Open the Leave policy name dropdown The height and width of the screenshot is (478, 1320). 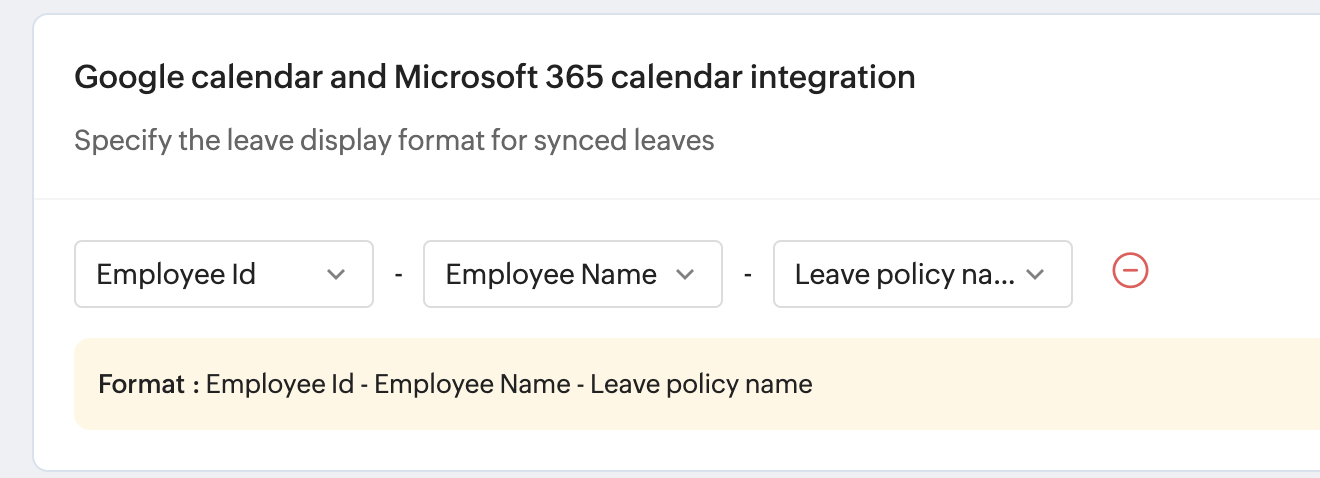[x=922, y=274]
